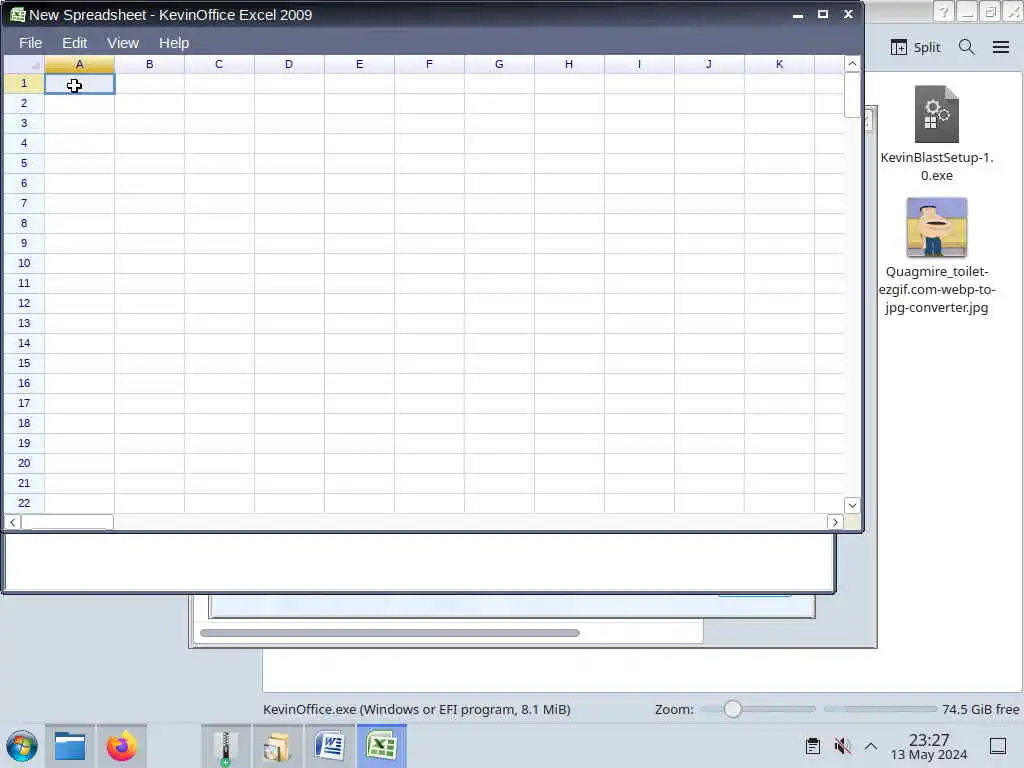Select row header 10
This screenshot has width=1024, height=768.
pos(24,263)
